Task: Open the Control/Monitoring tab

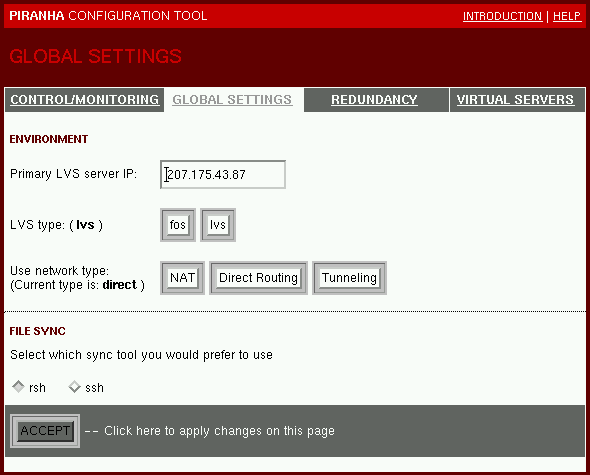Action: [84, 100]
